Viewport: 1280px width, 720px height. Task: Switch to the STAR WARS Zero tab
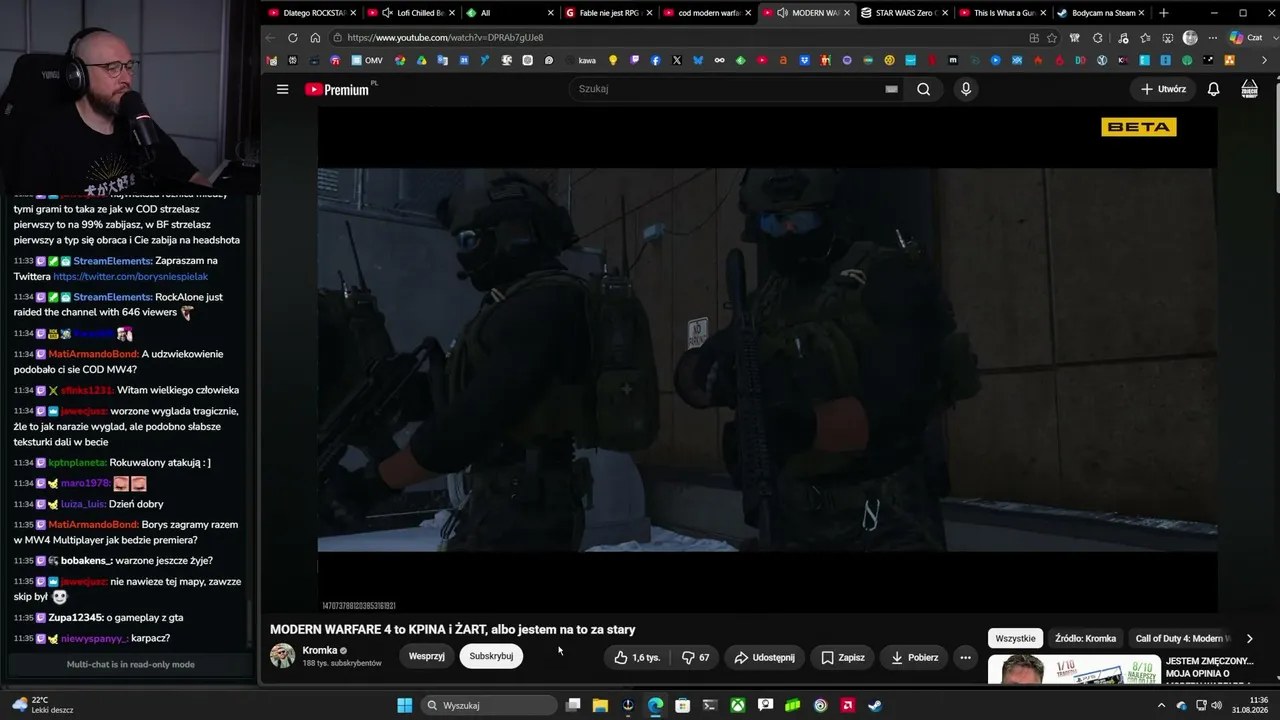(x=905, y=13)
